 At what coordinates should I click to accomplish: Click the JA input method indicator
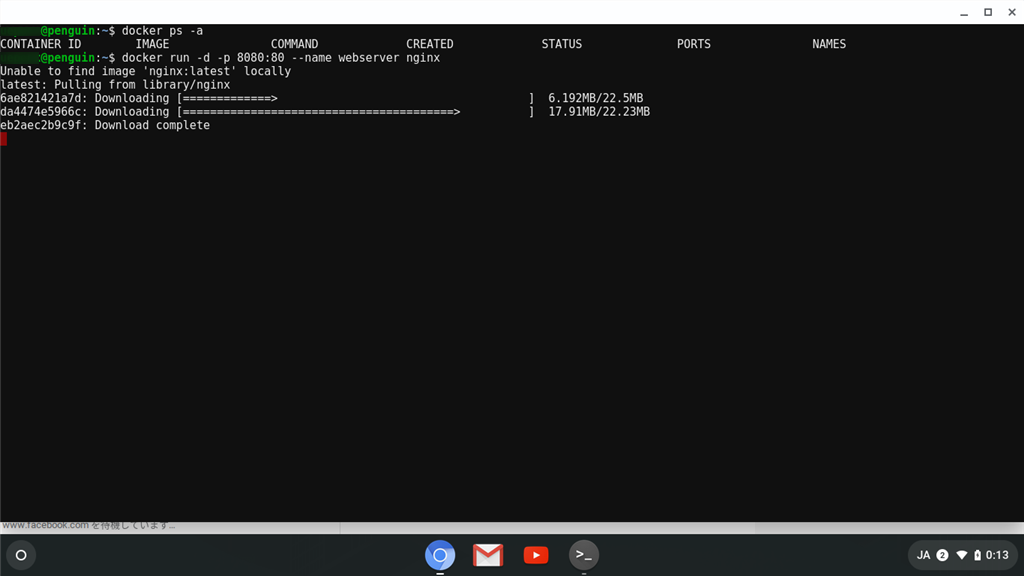[x=923, y=555]
